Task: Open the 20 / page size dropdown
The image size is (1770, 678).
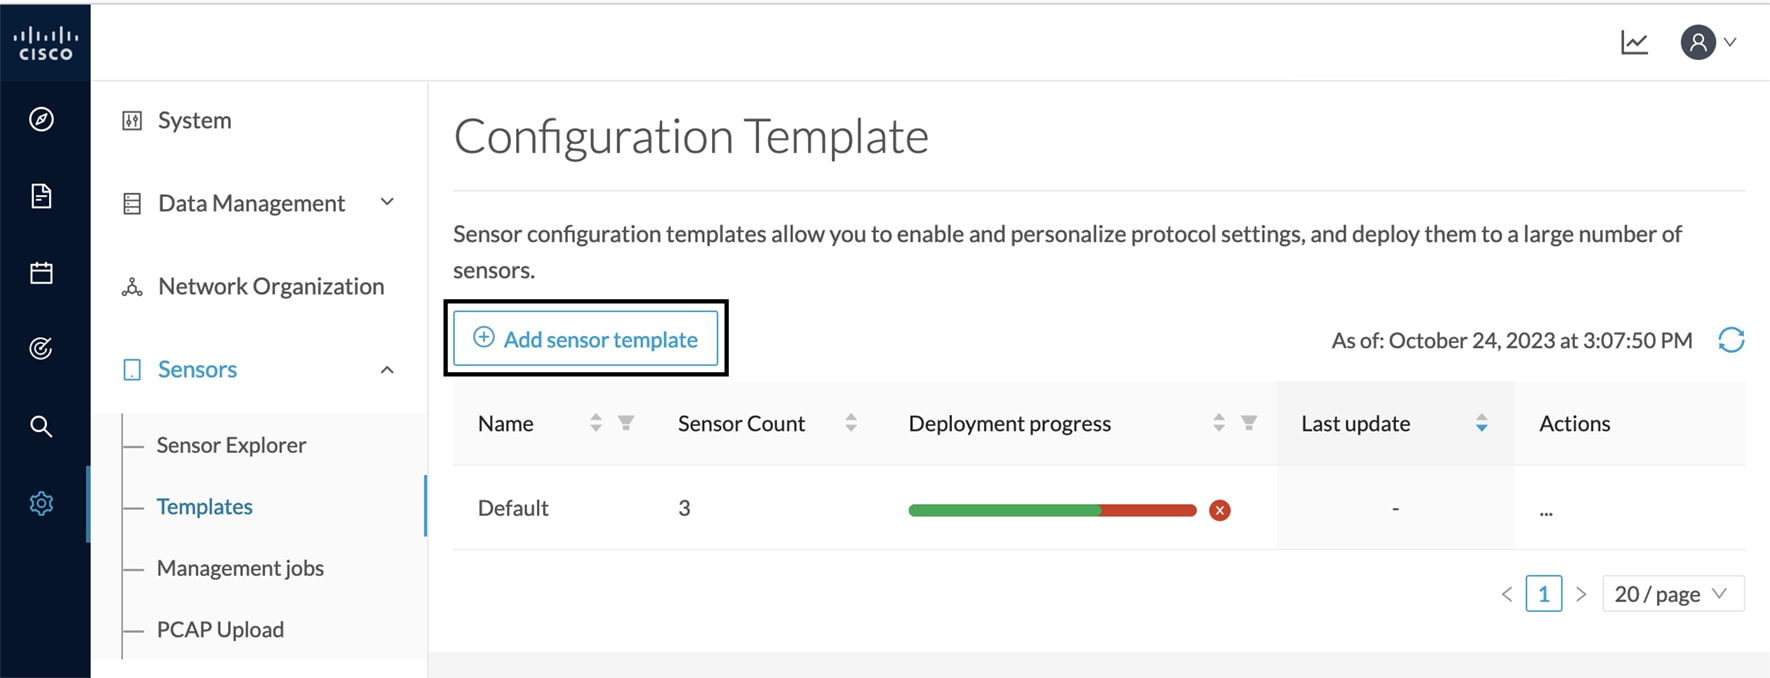Action: [1673, 594]
